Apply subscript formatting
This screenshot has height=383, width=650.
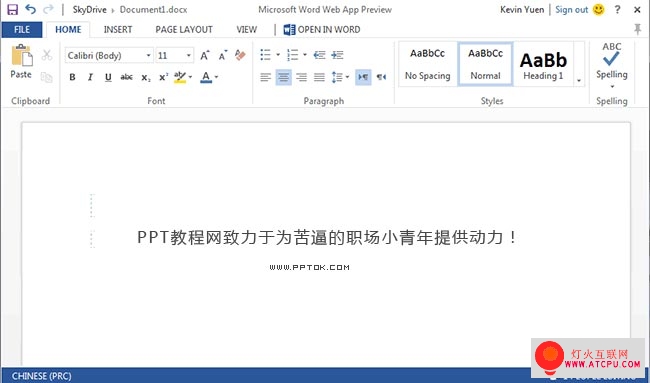(146, 77)
